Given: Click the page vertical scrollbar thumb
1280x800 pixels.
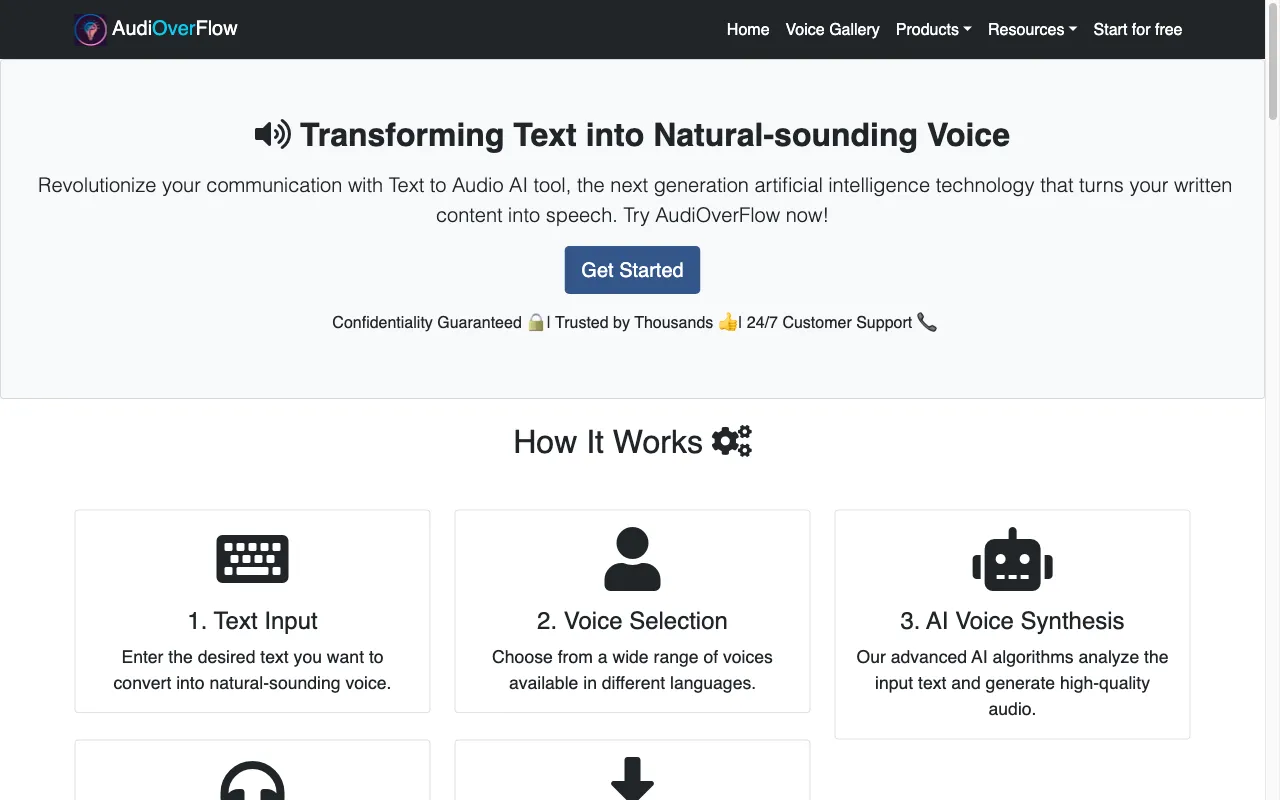Looking at the screenshot, I should click(1273, 60).
